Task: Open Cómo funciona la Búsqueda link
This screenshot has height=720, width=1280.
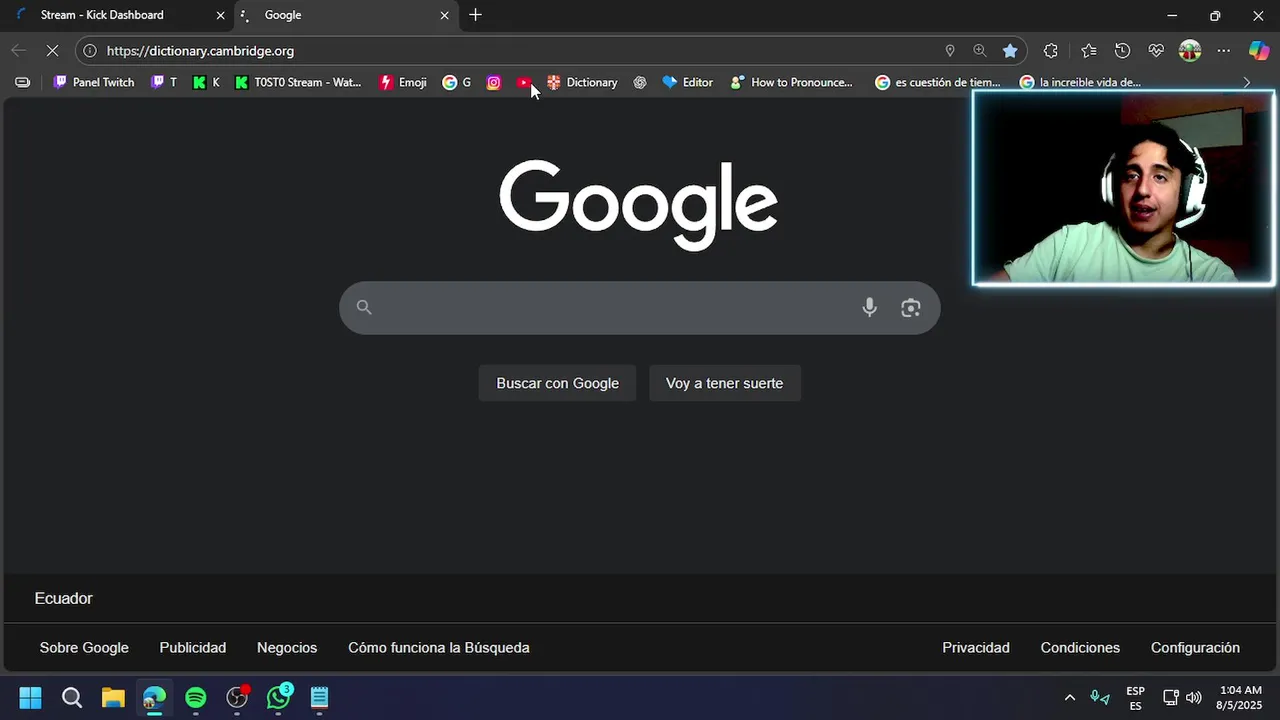Action: [x=439, y=648]
